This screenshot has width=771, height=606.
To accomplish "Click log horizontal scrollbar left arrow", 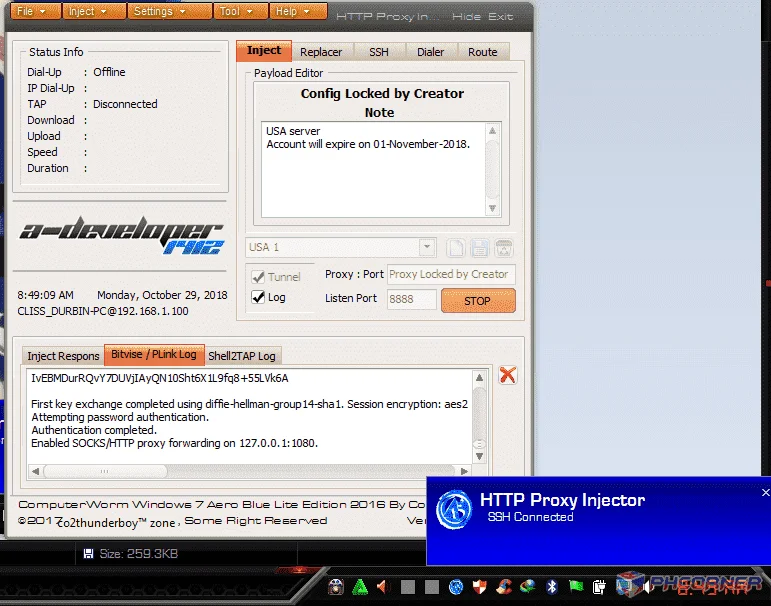I will point(35,471).
